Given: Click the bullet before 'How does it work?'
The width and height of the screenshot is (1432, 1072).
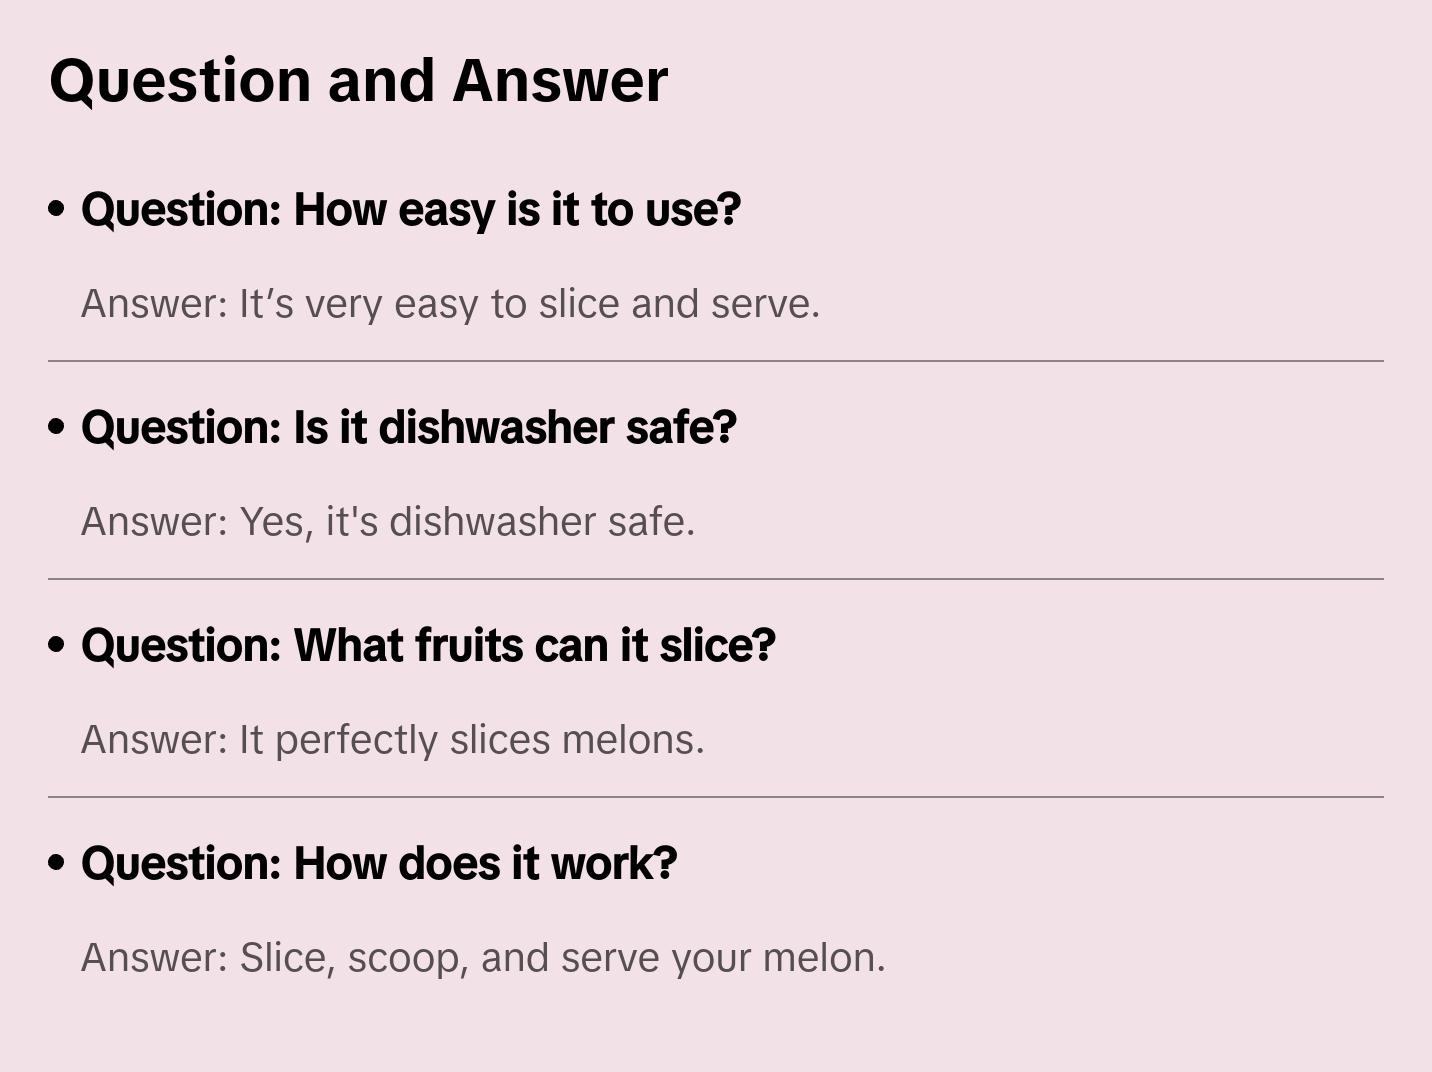Looking at the screenshot, I should coord(57,863).
